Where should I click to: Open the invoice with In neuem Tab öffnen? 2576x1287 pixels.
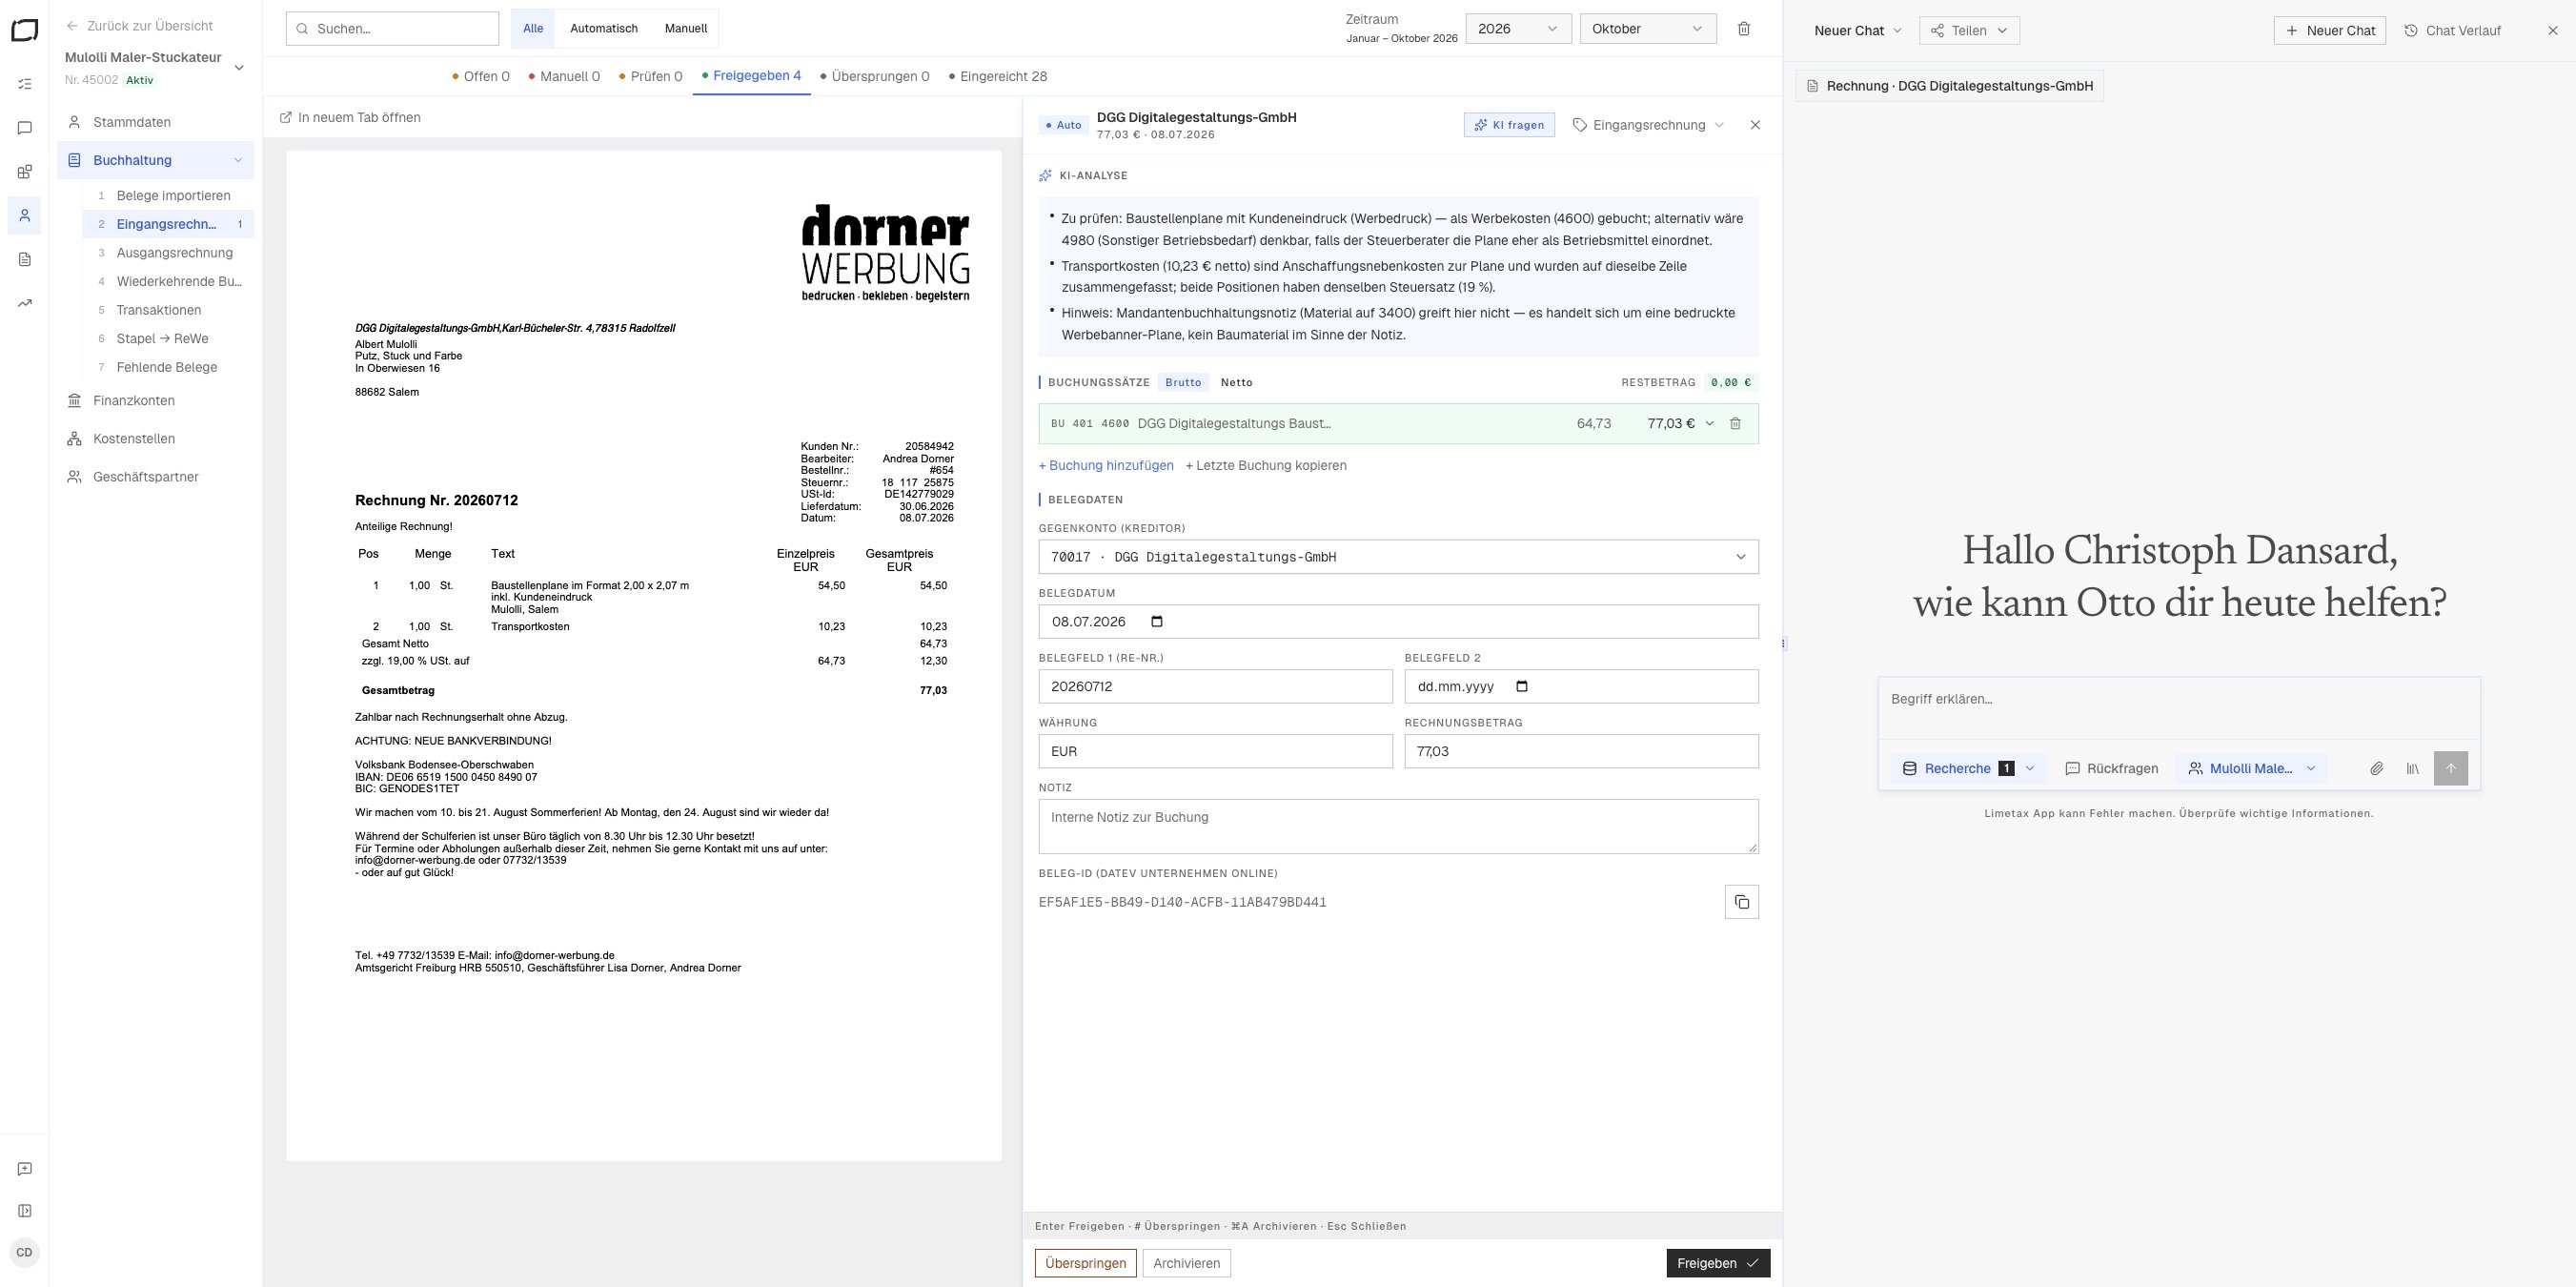pyautogui.click(x=350, y=117)
